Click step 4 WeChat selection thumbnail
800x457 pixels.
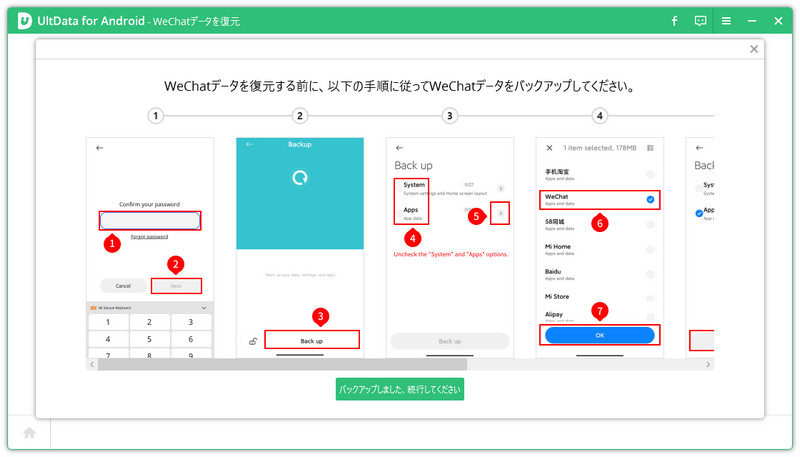point(600,247)
